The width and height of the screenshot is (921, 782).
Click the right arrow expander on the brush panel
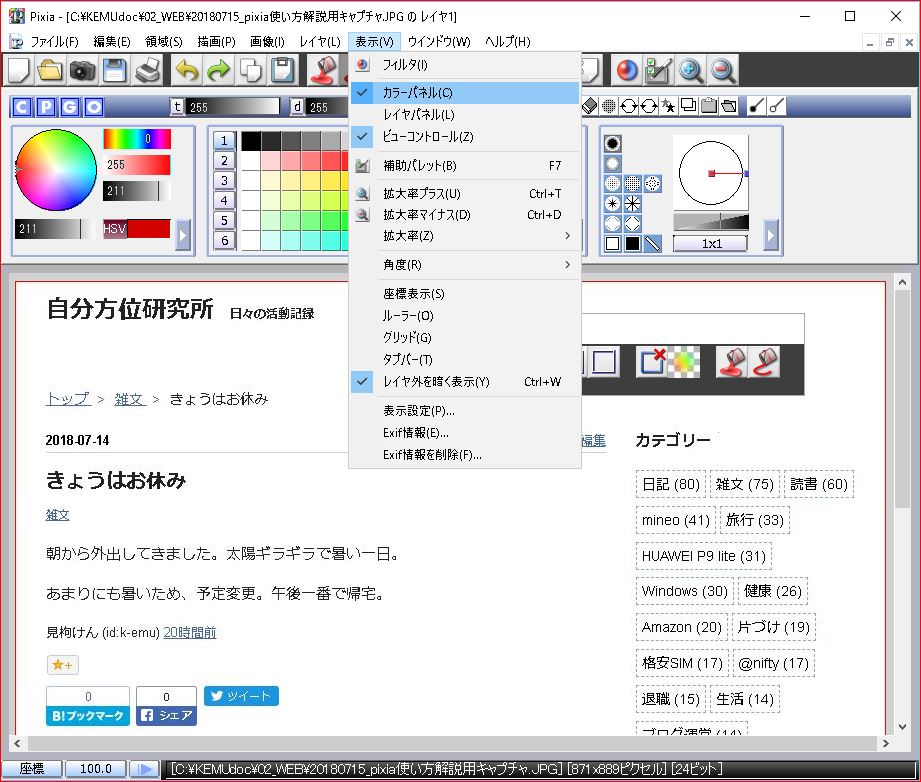(770, 236)
